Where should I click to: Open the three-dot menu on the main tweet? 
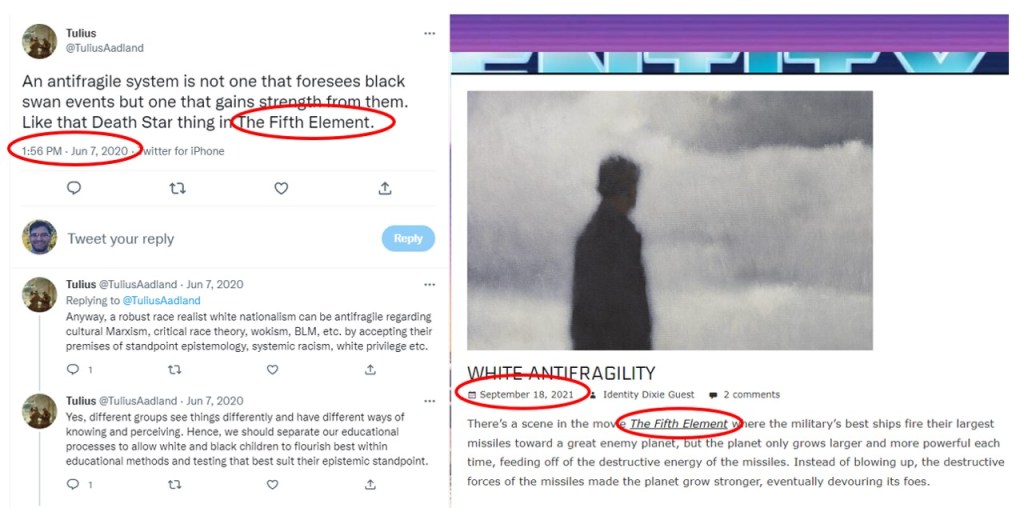coord(429,33)
